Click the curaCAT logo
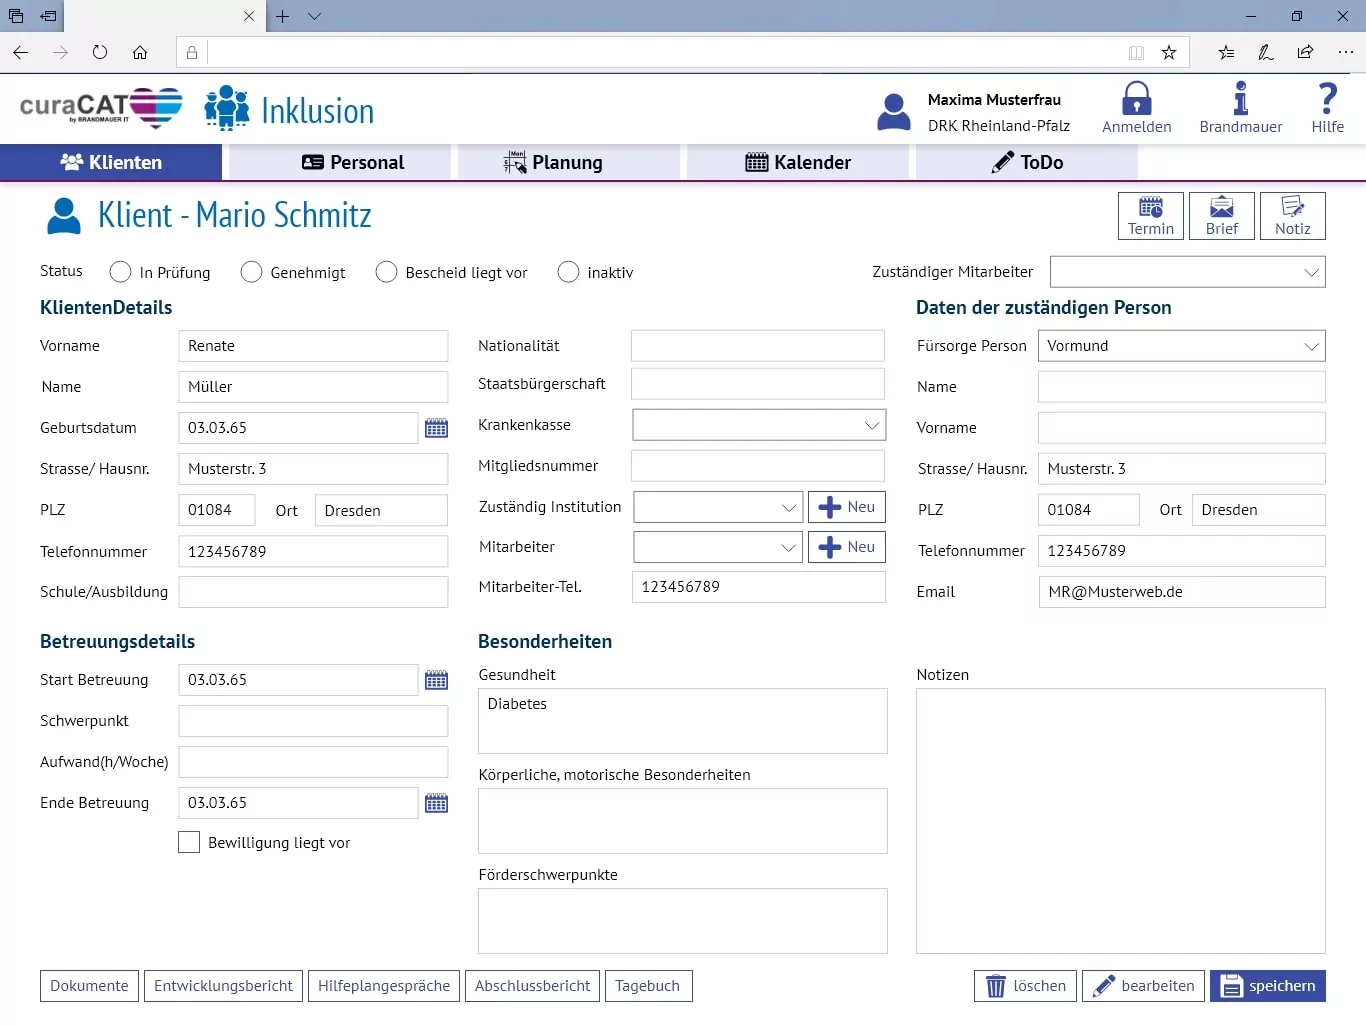1366x1026 pixels. [101, 108]
